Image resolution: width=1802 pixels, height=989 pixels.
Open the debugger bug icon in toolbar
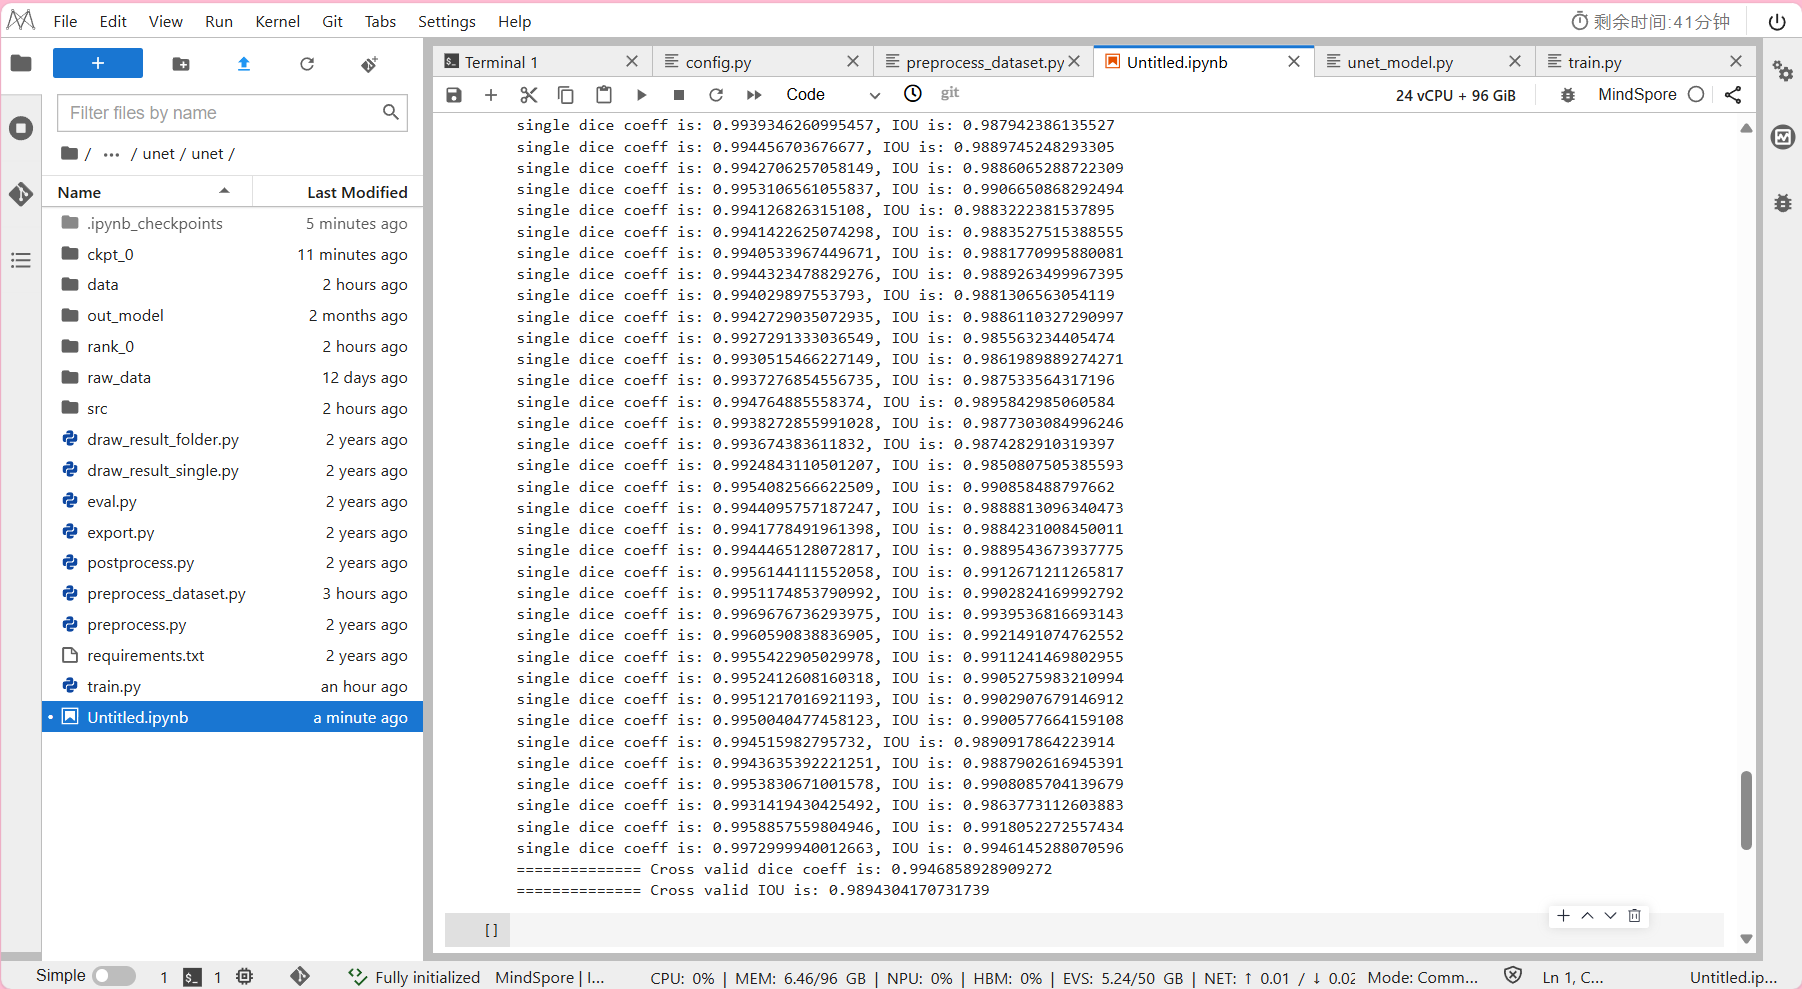coord(1568,94)
